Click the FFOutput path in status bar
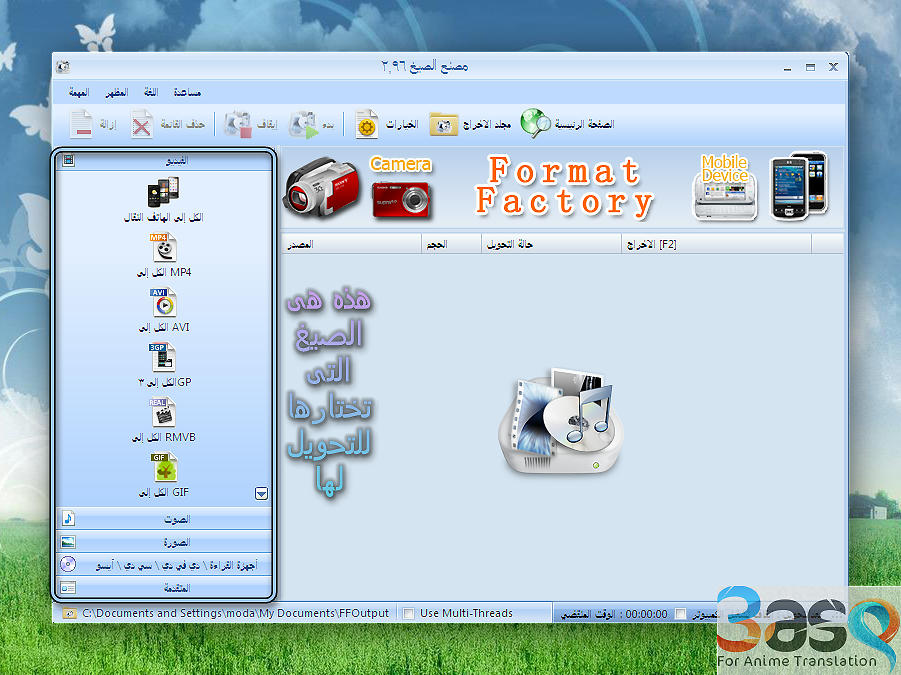This screenshot has width=901, height=675. tap(236, 614)
